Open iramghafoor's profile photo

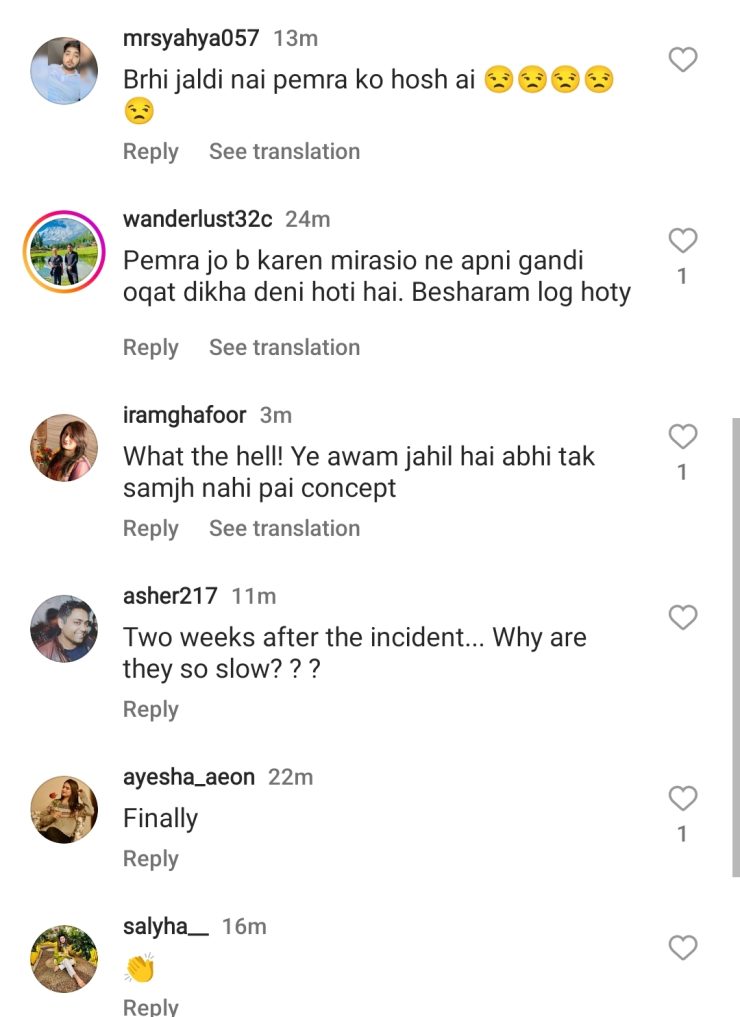tap(65, 447)
